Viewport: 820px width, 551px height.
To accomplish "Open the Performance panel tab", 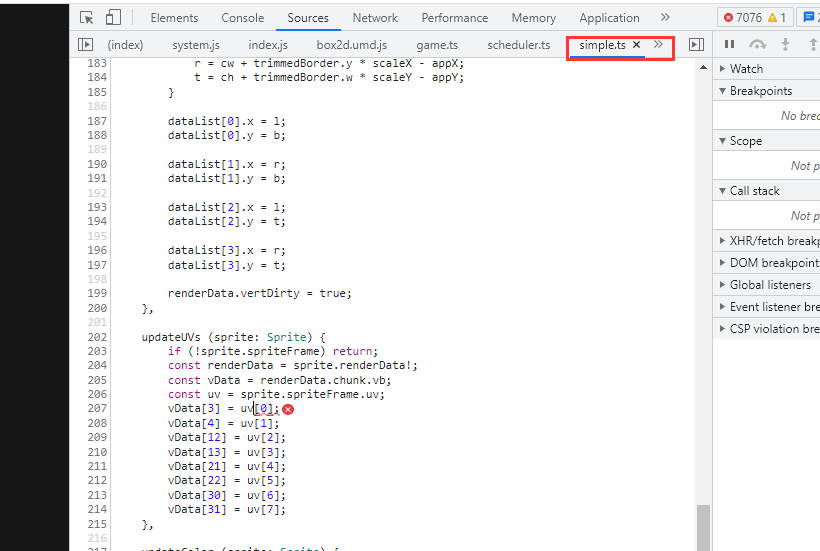I will click(454, 18).
